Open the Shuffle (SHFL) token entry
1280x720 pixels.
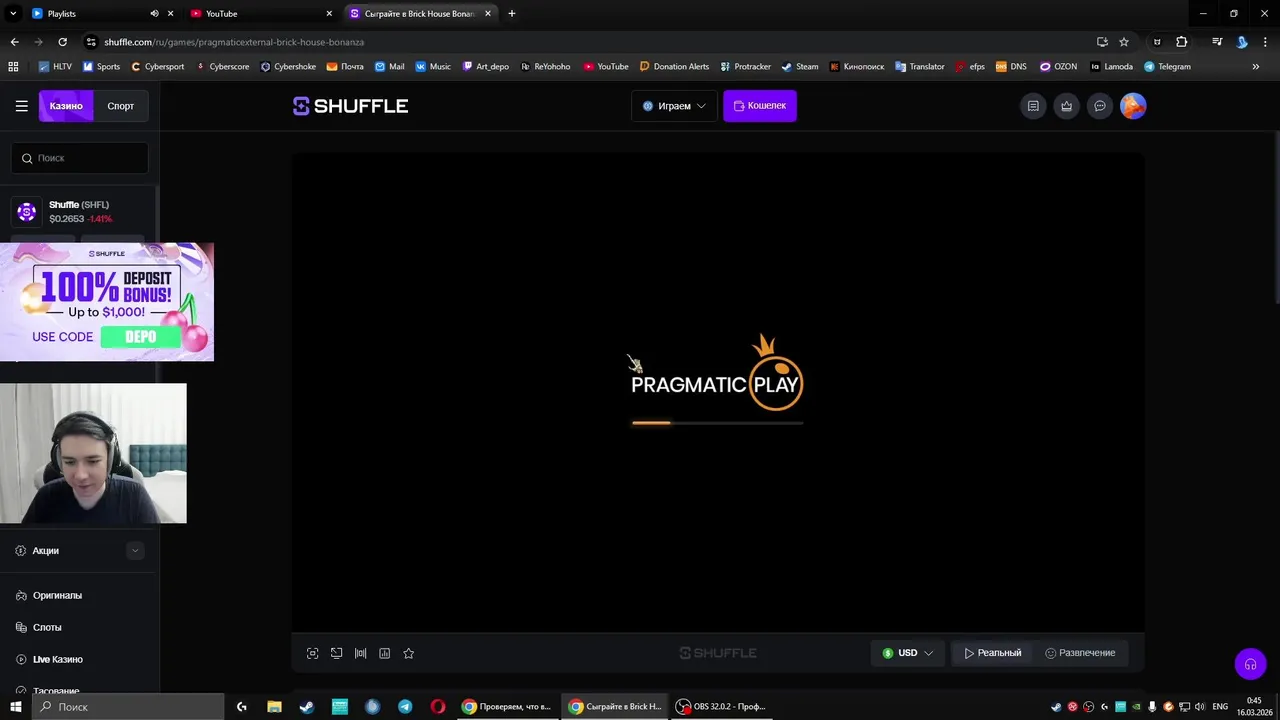click(80, 212)
